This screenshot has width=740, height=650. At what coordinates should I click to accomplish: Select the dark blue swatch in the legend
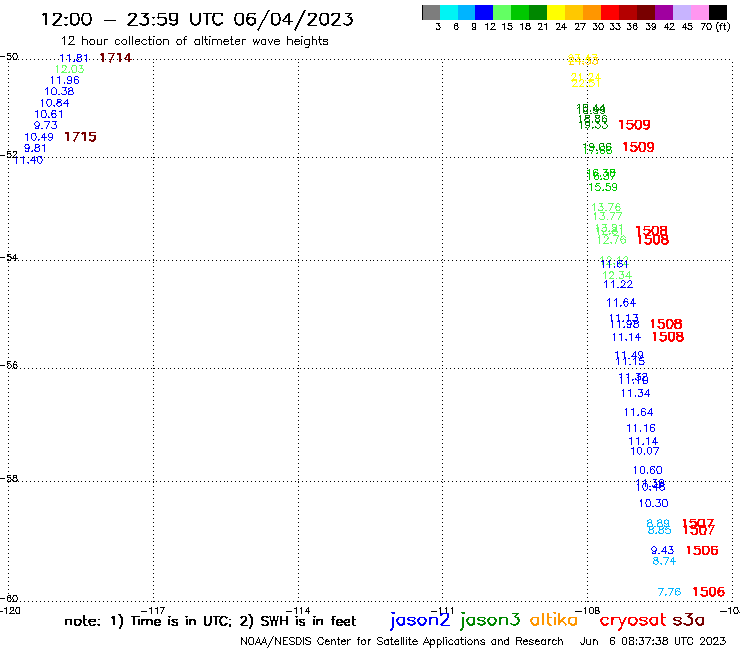[x=484, y=12]
